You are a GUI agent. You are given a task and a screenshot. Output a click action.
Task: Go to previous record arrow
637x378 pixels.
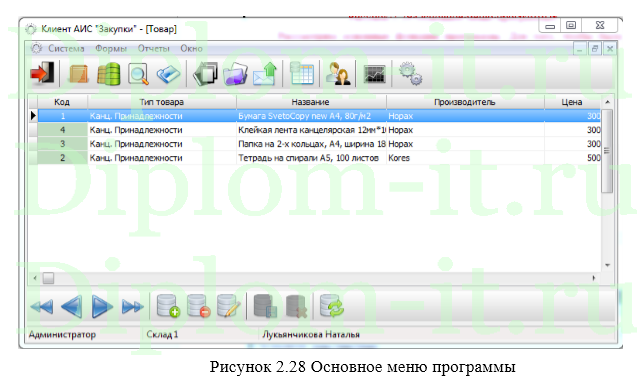[x=72, y=306]
